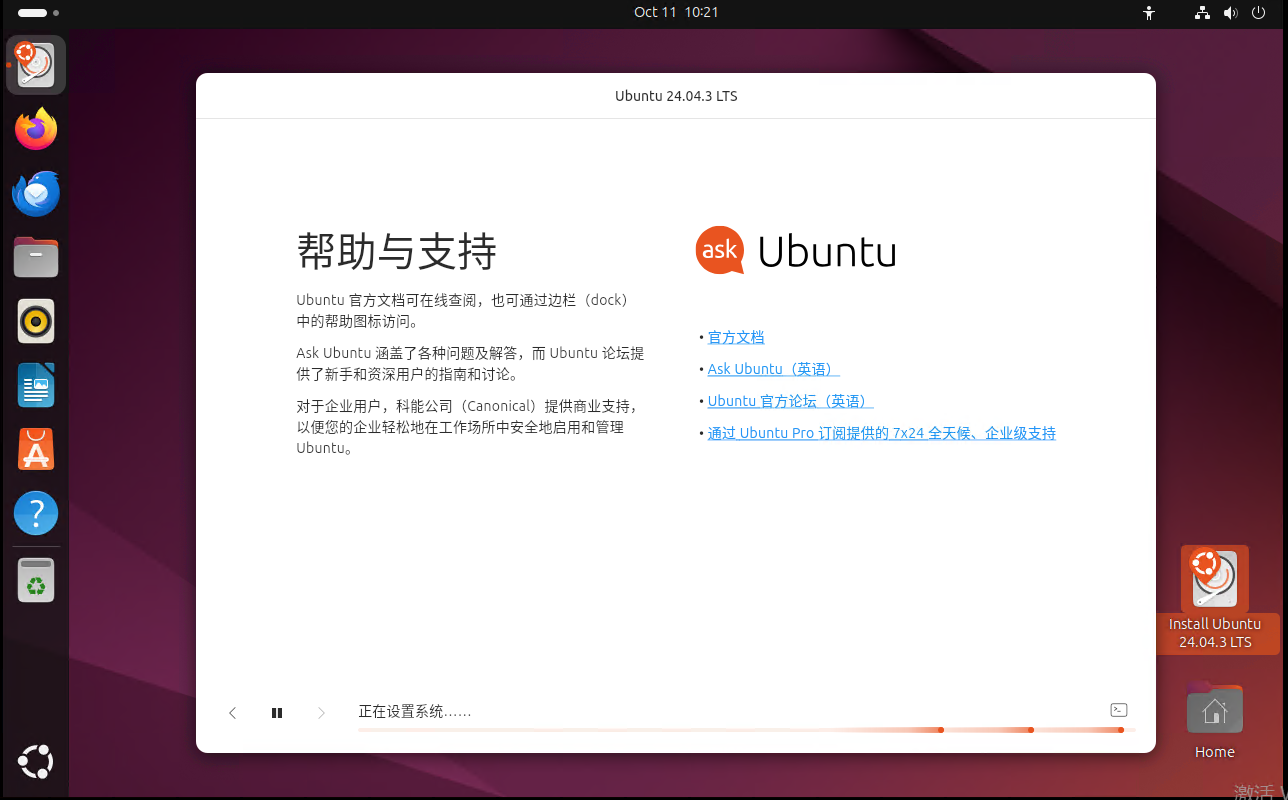
Task: Open the Help question mark icon
Action: [36, 513]
